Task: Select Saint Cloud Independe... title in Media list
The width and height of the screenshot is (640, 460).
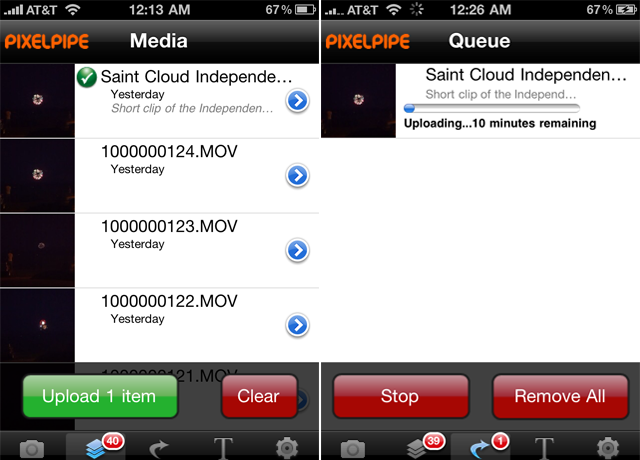Action: [196, 77]
